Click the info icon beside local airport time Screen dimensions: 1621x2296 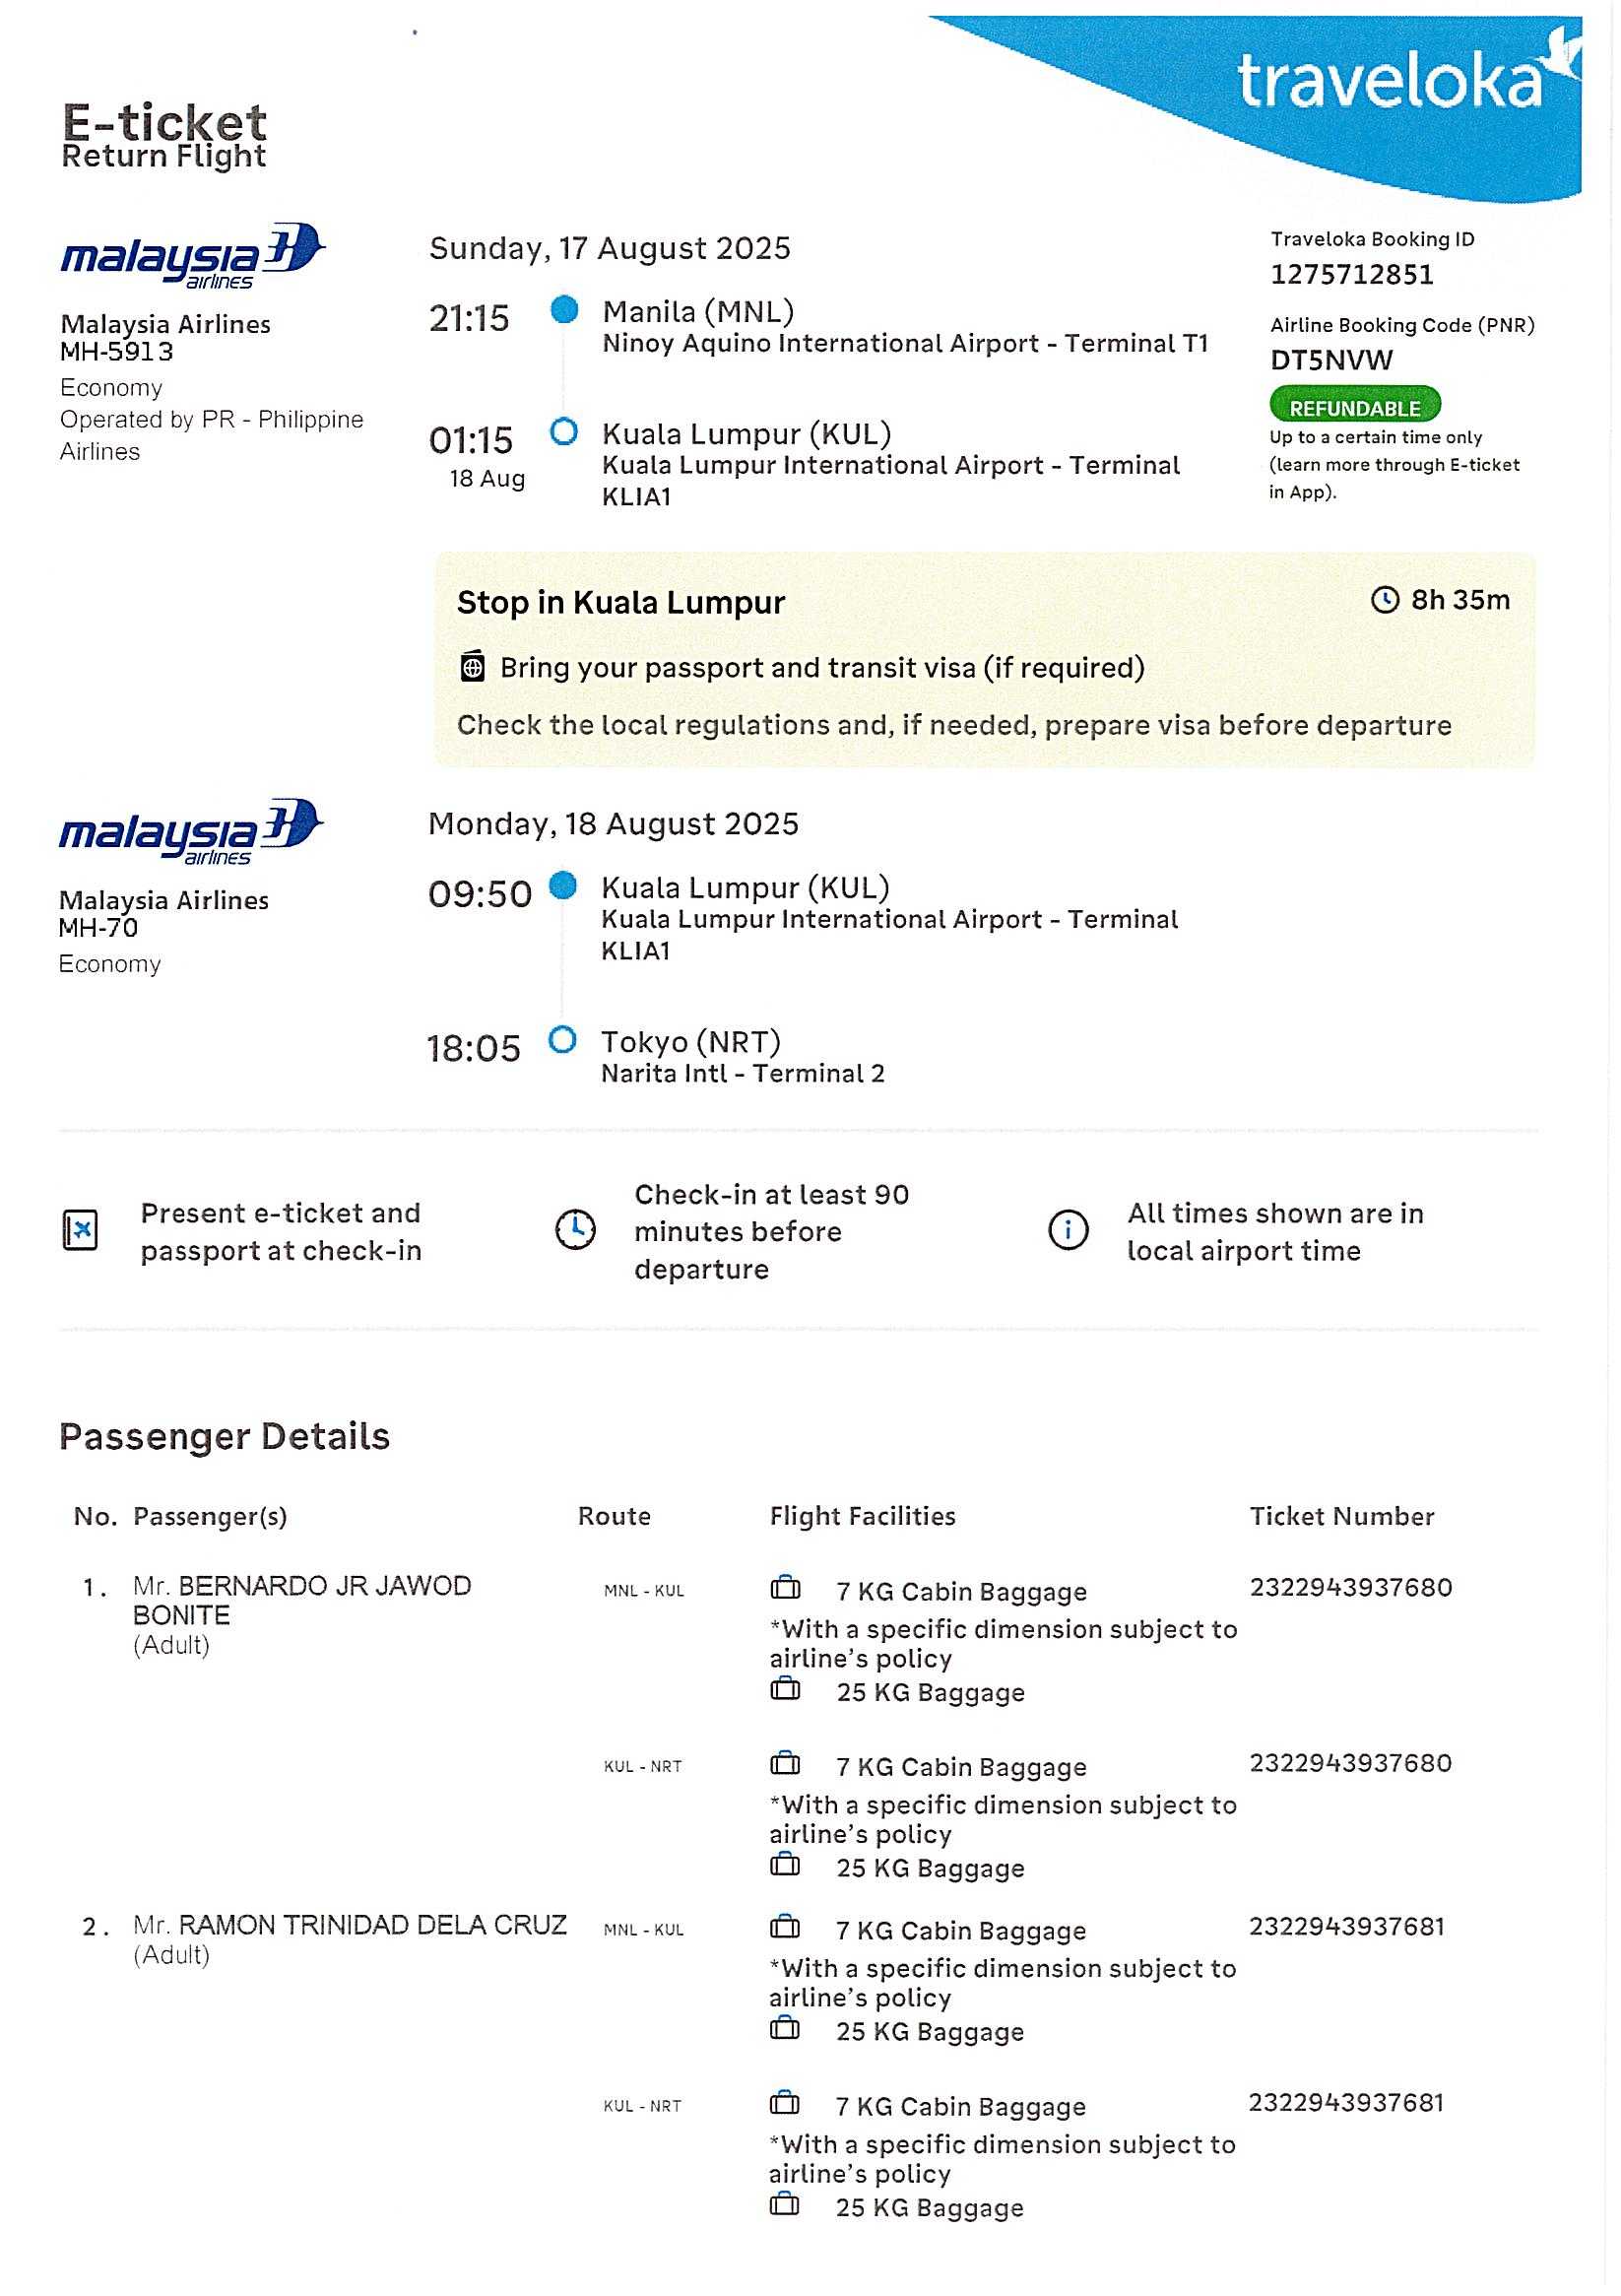[x=1067, y=1230]
